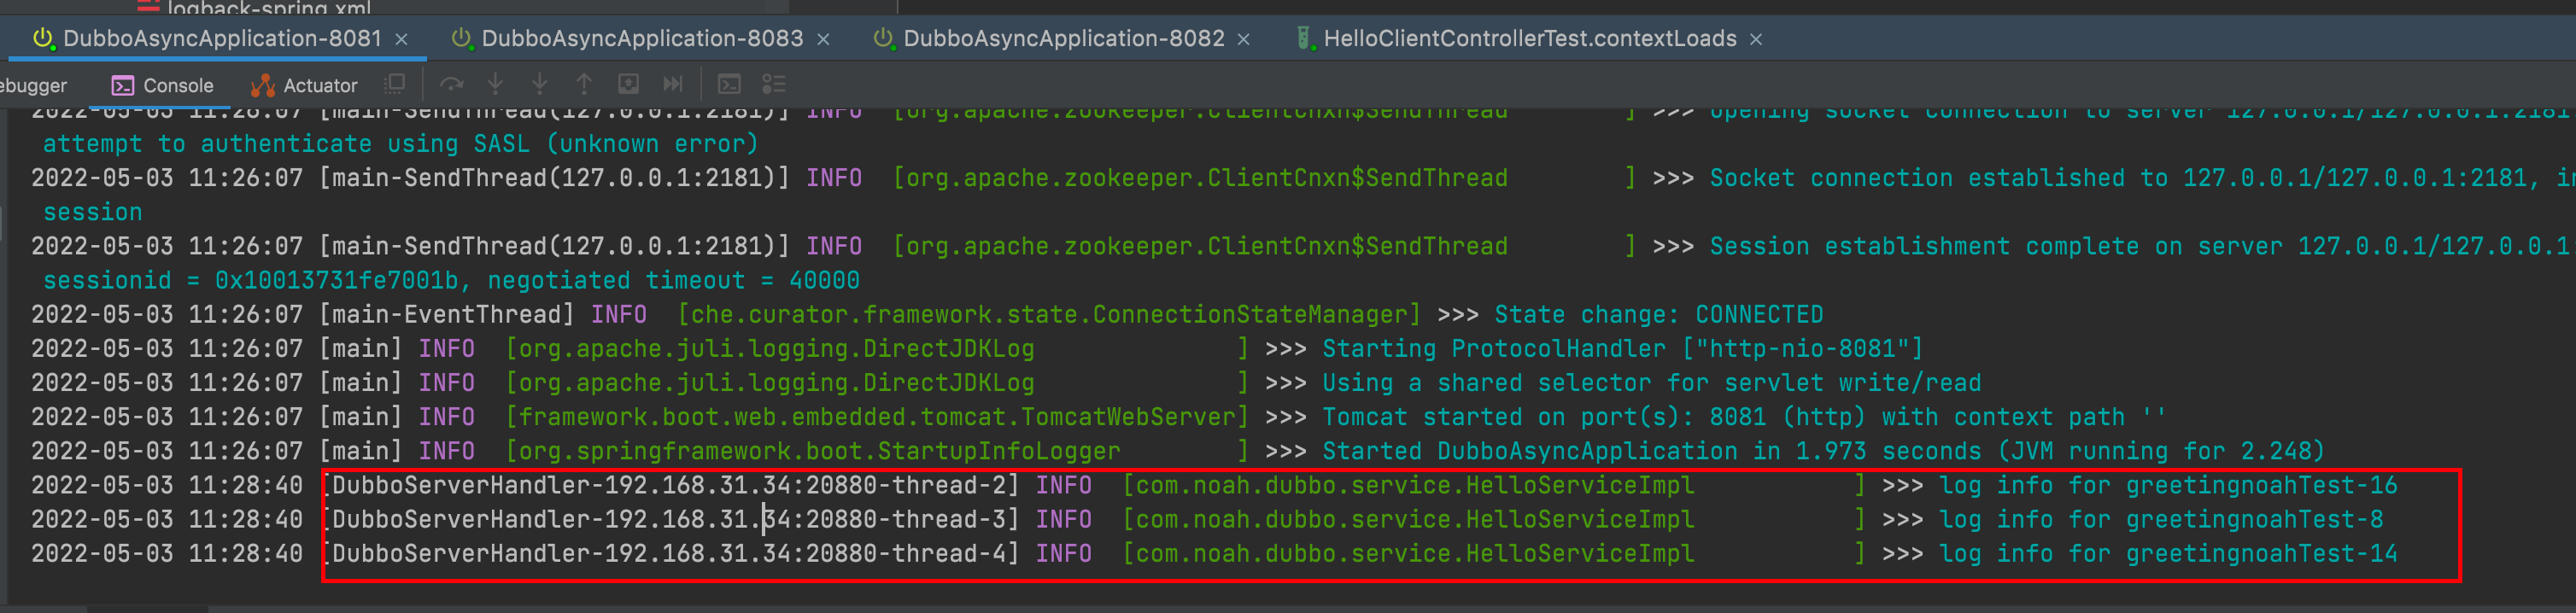Click the Step Out up-arrow icon
The width and height of the screenshot is (2576, 613).
pyautogui.click(x=584, y=84)
